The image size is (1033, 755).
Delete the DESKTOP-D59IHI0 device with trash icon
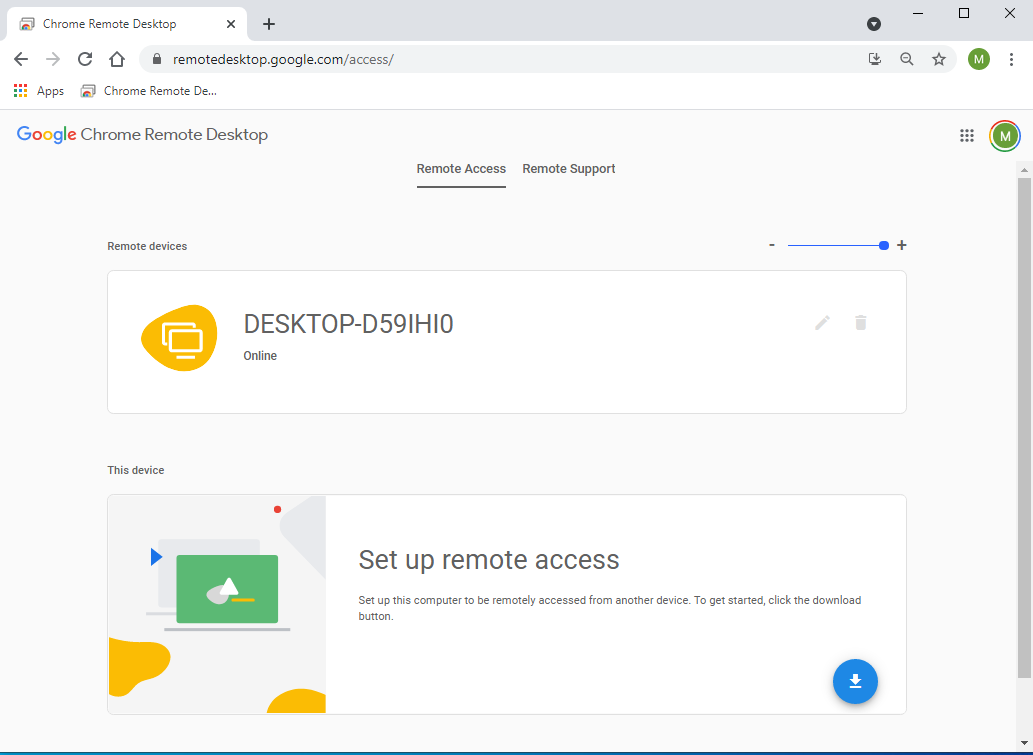coord(860,322)
